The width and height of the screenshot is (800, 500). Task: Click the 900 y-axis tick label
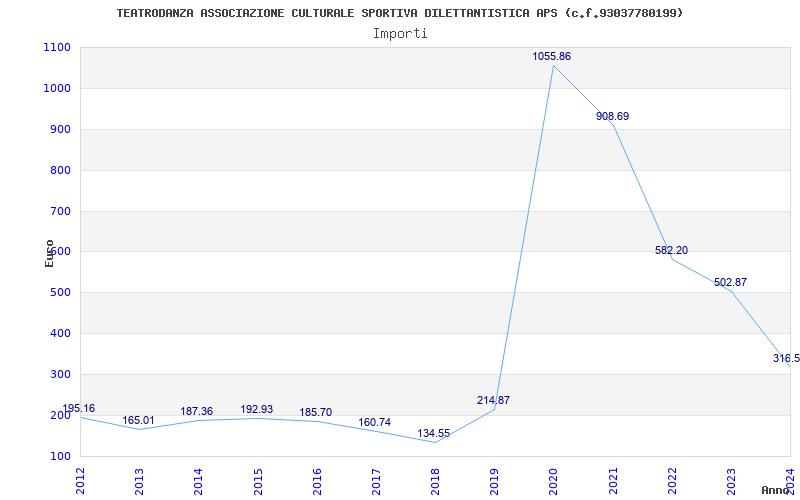(60, 130)
